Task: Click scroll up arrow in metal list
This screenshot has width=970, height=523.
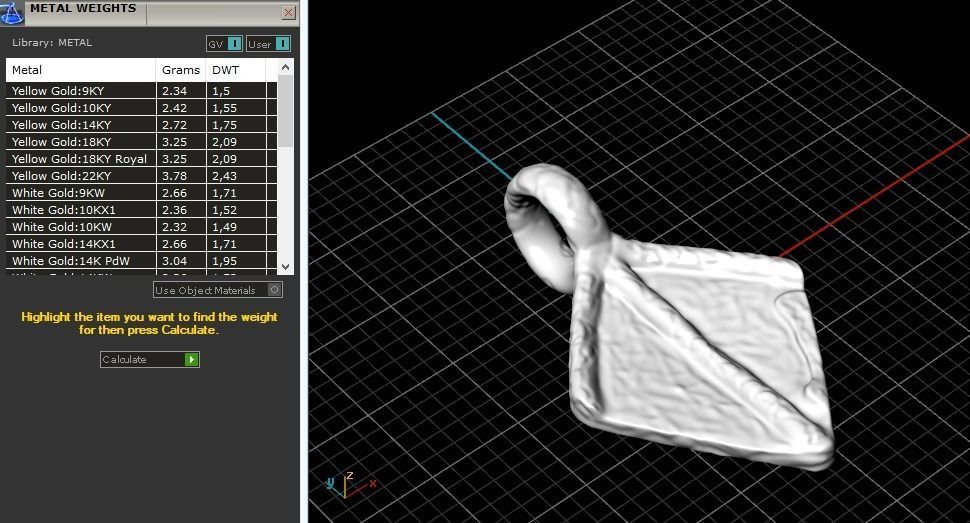Action: point(285,67)
